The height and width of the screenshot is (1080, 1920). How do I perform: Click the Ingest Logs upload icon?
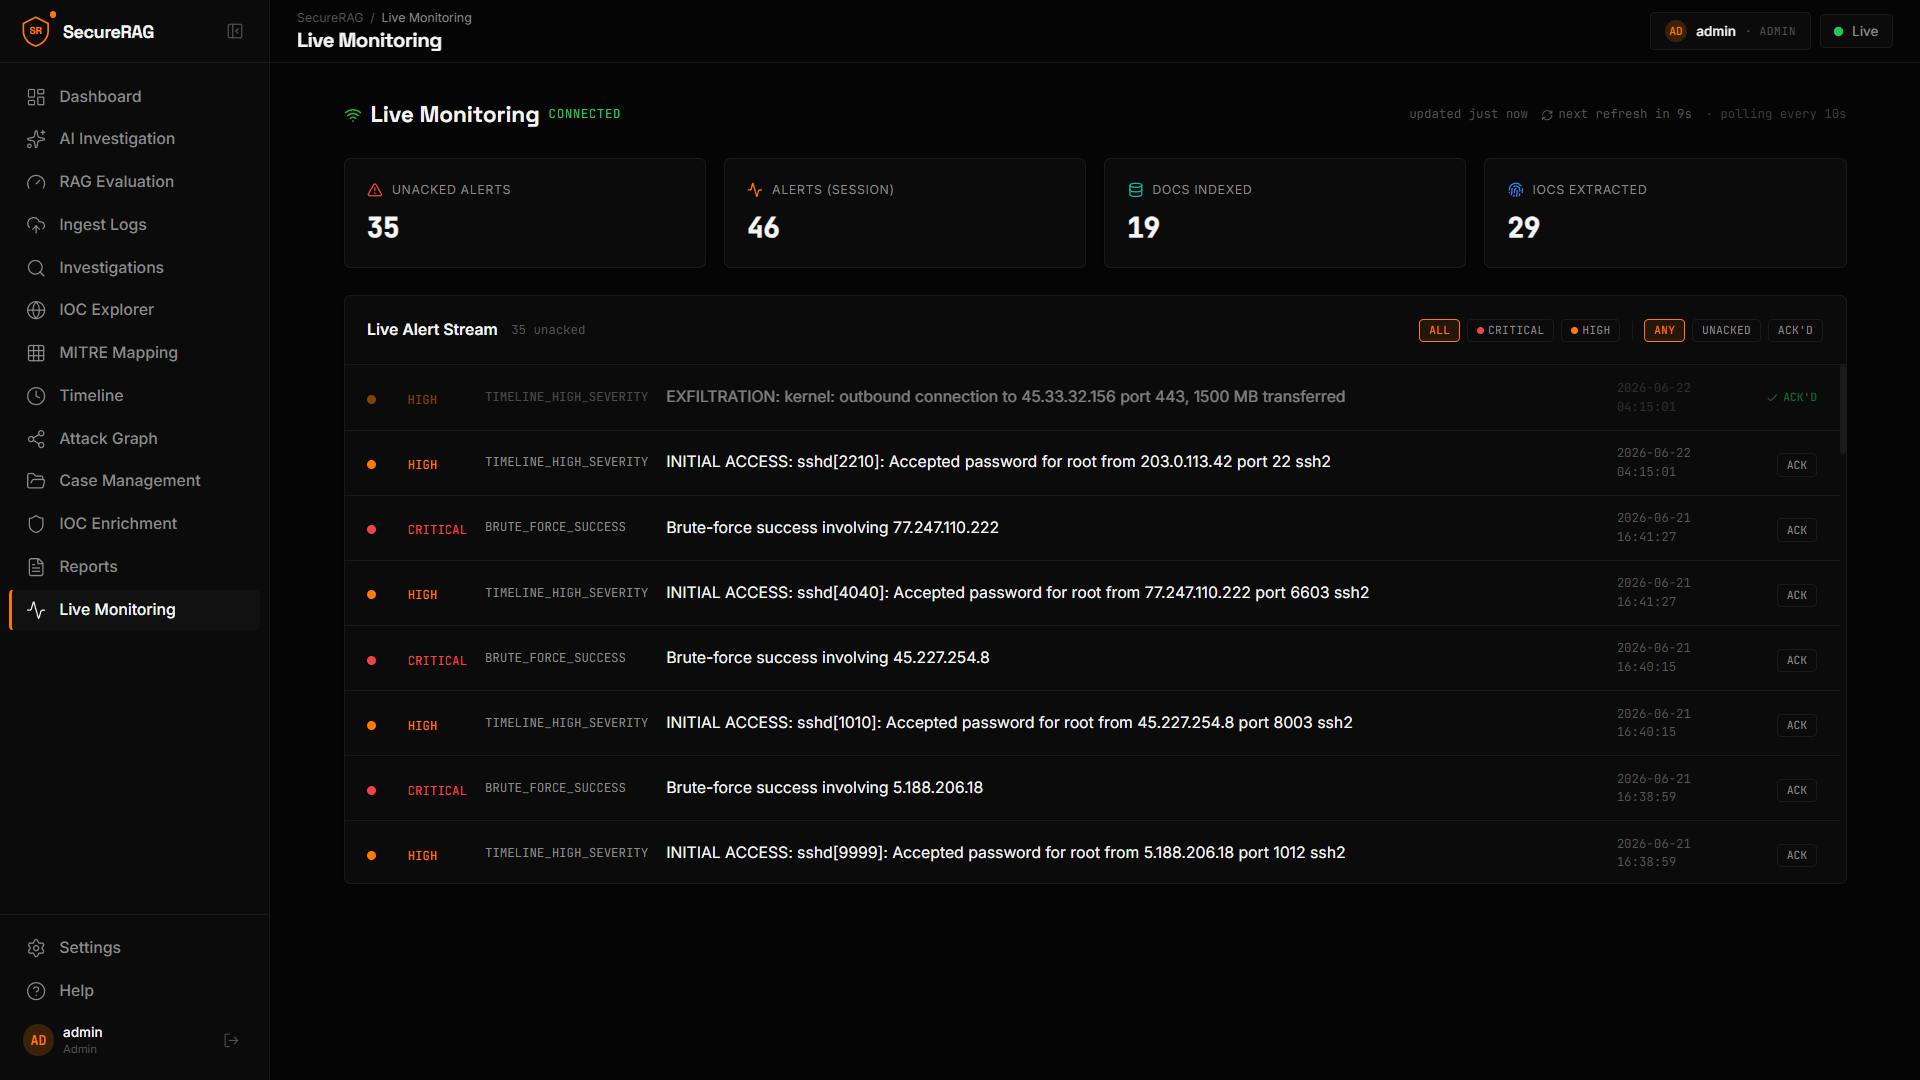pyautogui.click(x=36, y=225)
